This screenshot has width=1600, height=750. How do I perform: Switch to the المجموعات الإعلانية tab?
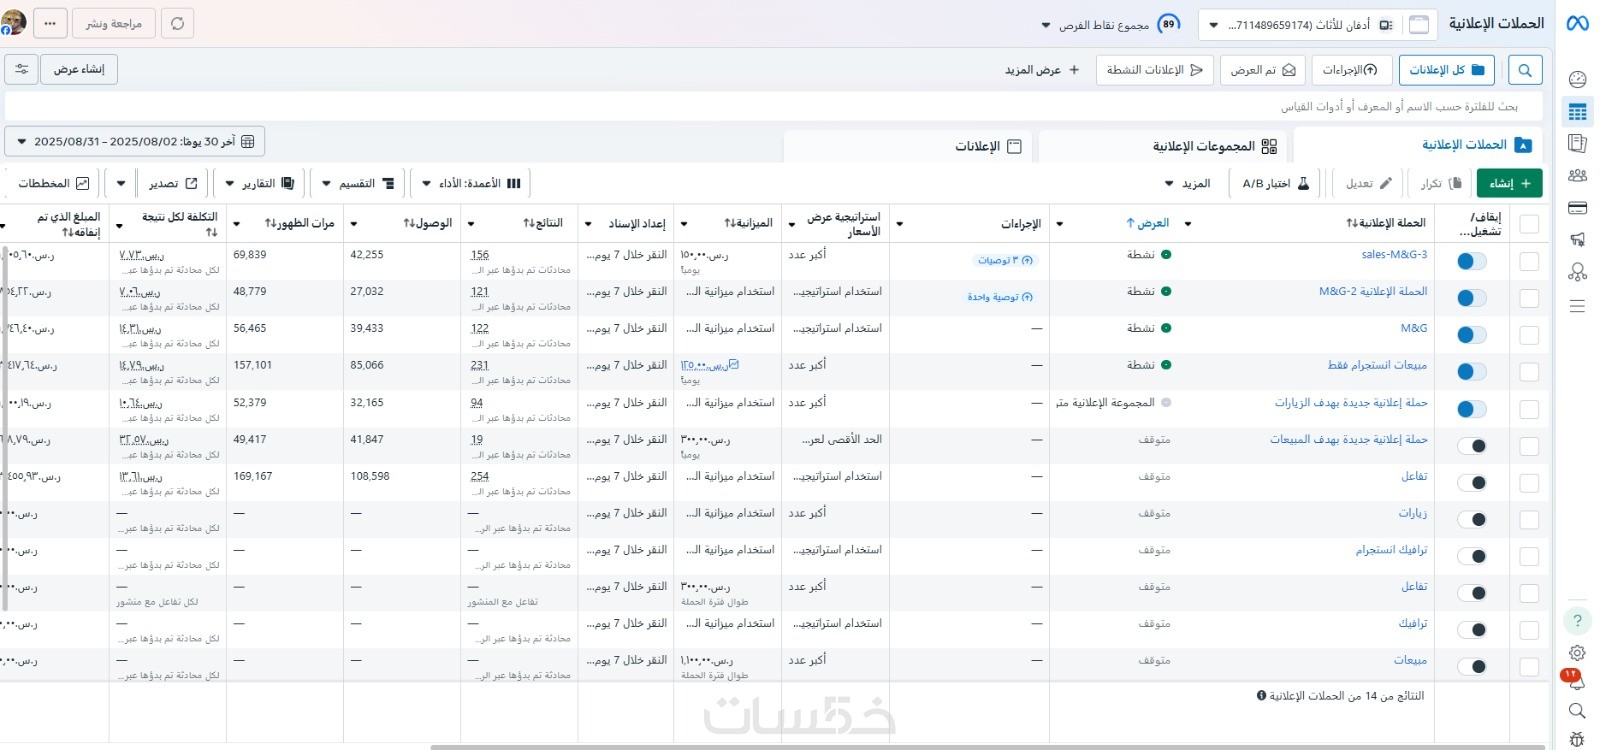pyautogui.click(x=1163, y=146)
